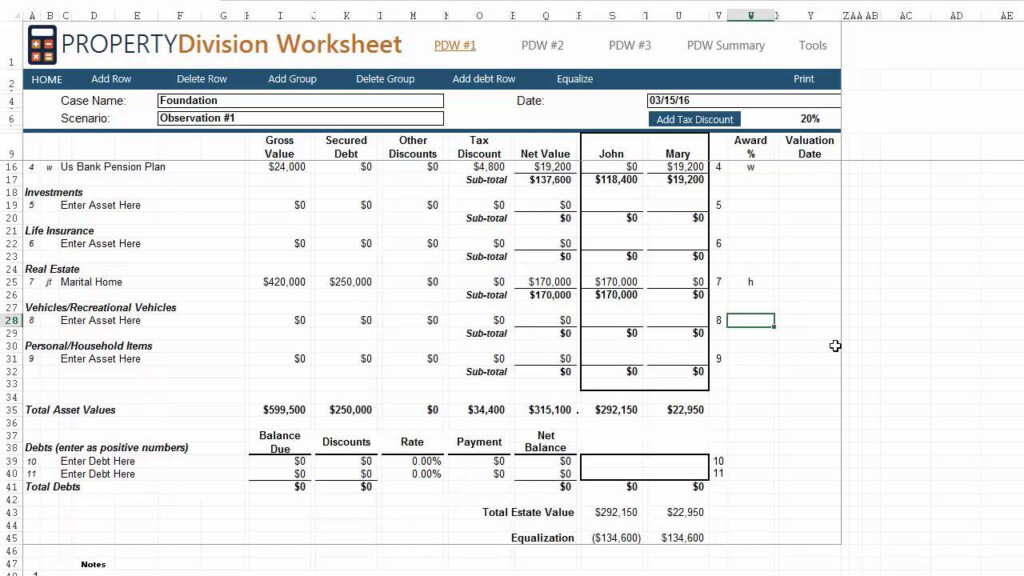Select pension tax discount $4,800 cell
This screenshot has width=1024, height=576.
tap(488, 167)
